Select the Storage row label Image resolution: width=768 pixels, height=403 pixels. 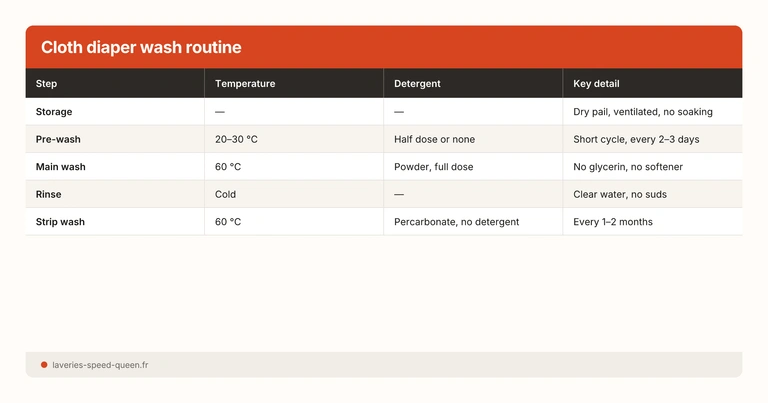(x=54, y=112)
